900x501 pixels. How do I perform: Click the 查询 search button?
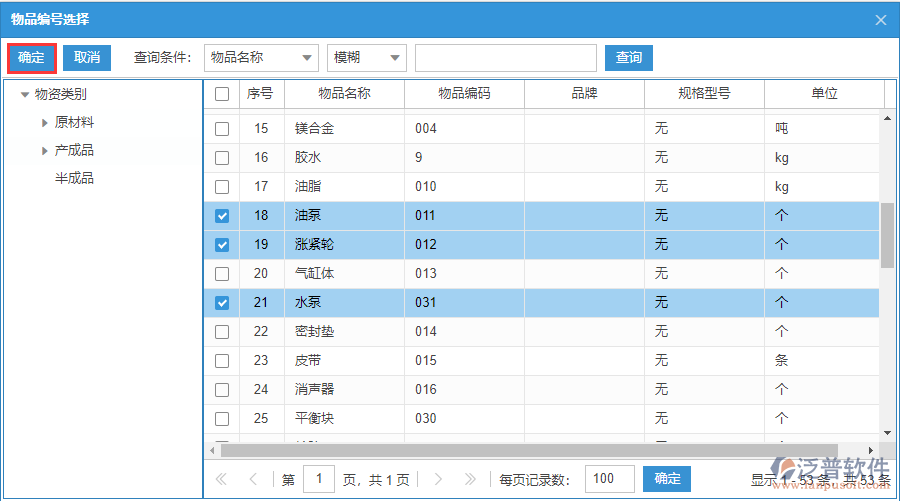point(628,58)
